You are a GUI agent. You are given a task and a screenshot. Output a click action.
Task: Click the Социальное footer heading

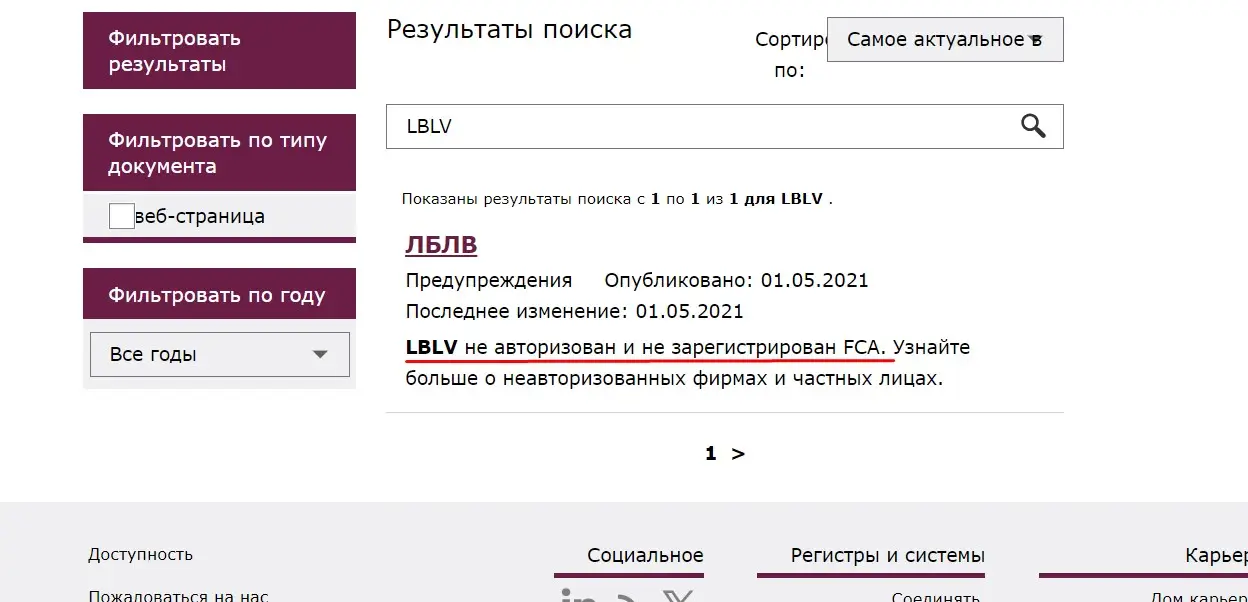(645, 555)
